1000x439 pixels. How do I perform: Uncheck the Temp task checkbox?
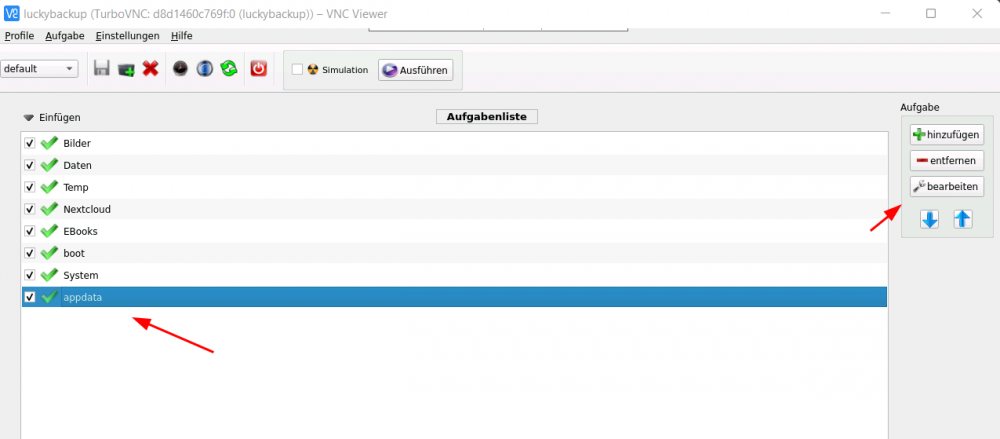29,187
